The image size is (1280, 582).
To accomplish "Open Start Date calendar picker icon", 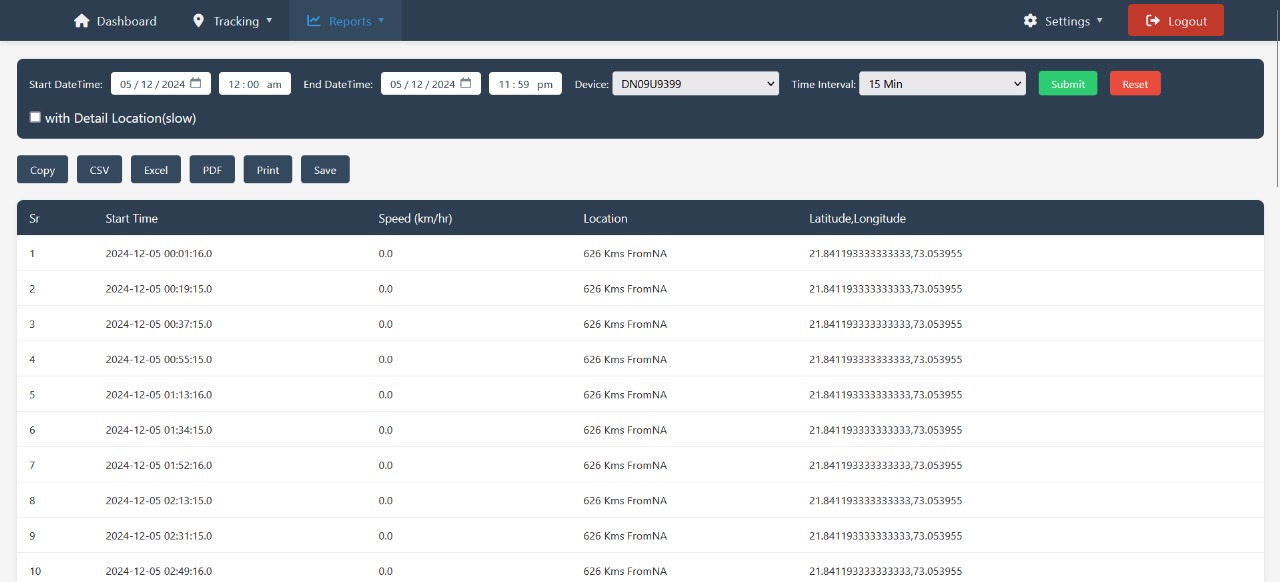I will point(195,84).
